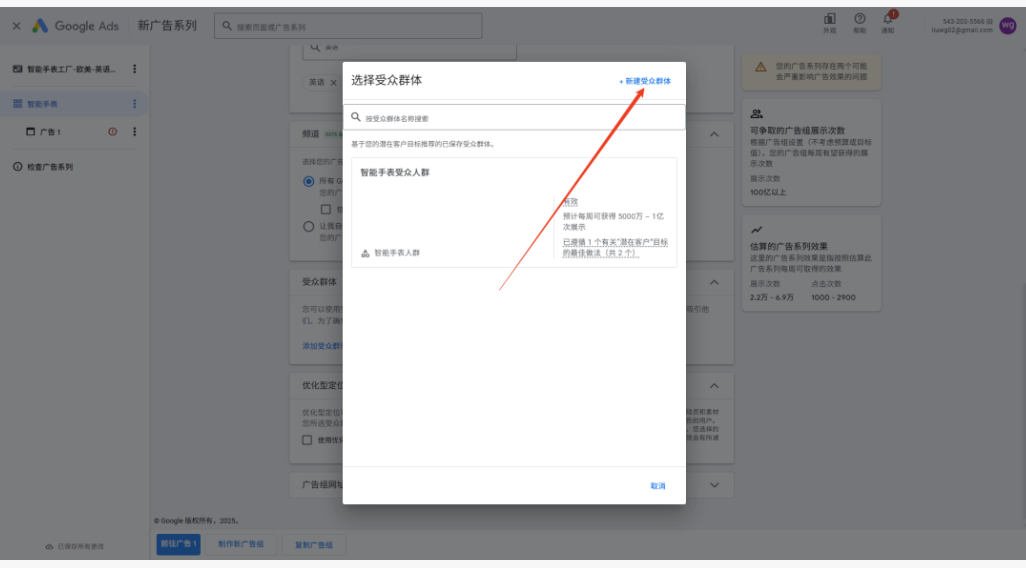Expand the 广告组网址 section chevron

point(715,485)
